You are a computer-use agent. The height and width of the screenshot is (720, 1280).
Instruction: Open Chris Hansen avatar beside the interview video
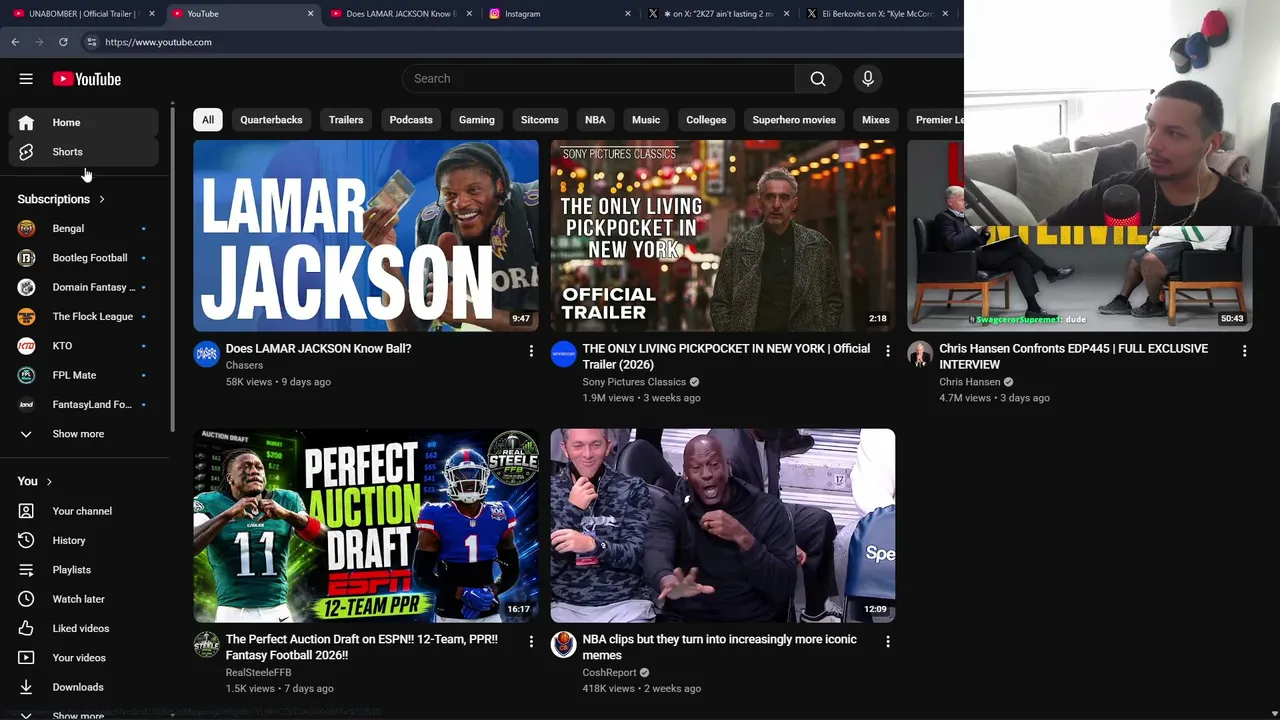pos(920,354)
